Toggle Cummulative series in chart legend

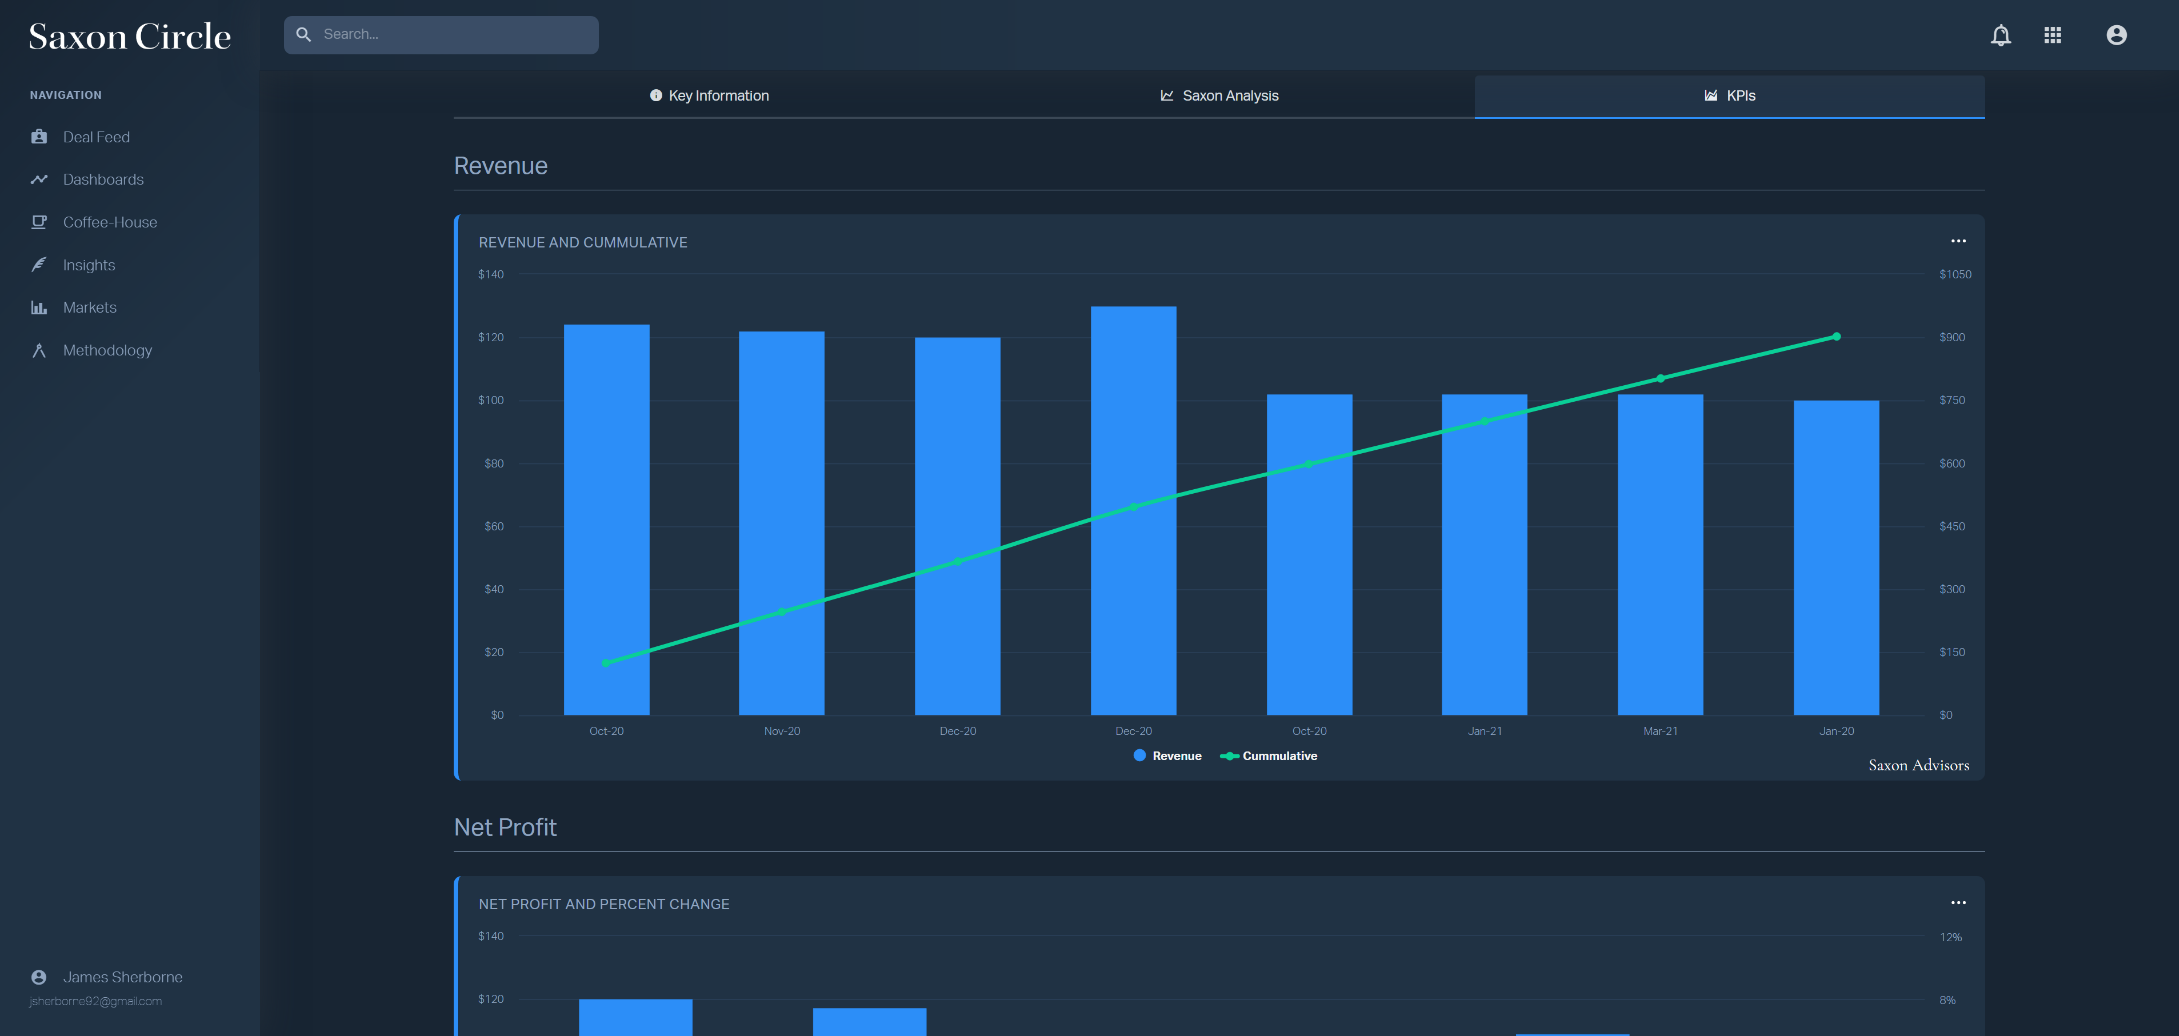coord(1269,756)
